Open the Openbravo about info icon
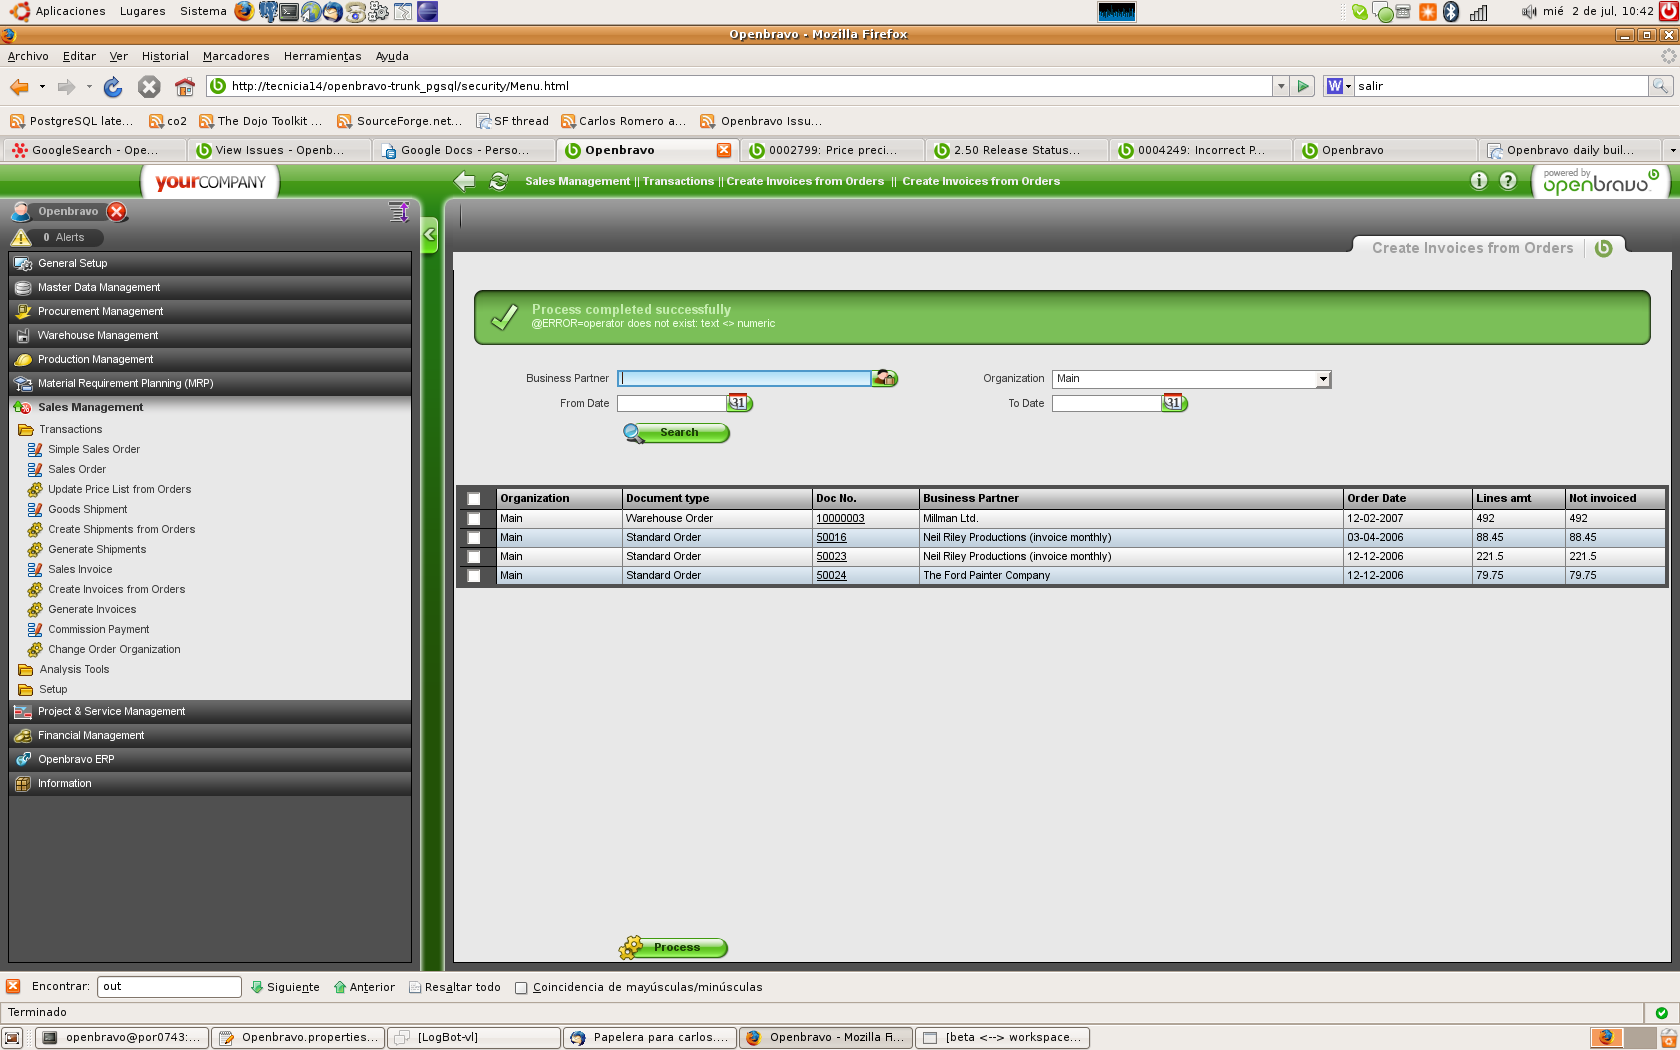The image size is (1680, 1050). (x=1479, y=181)
